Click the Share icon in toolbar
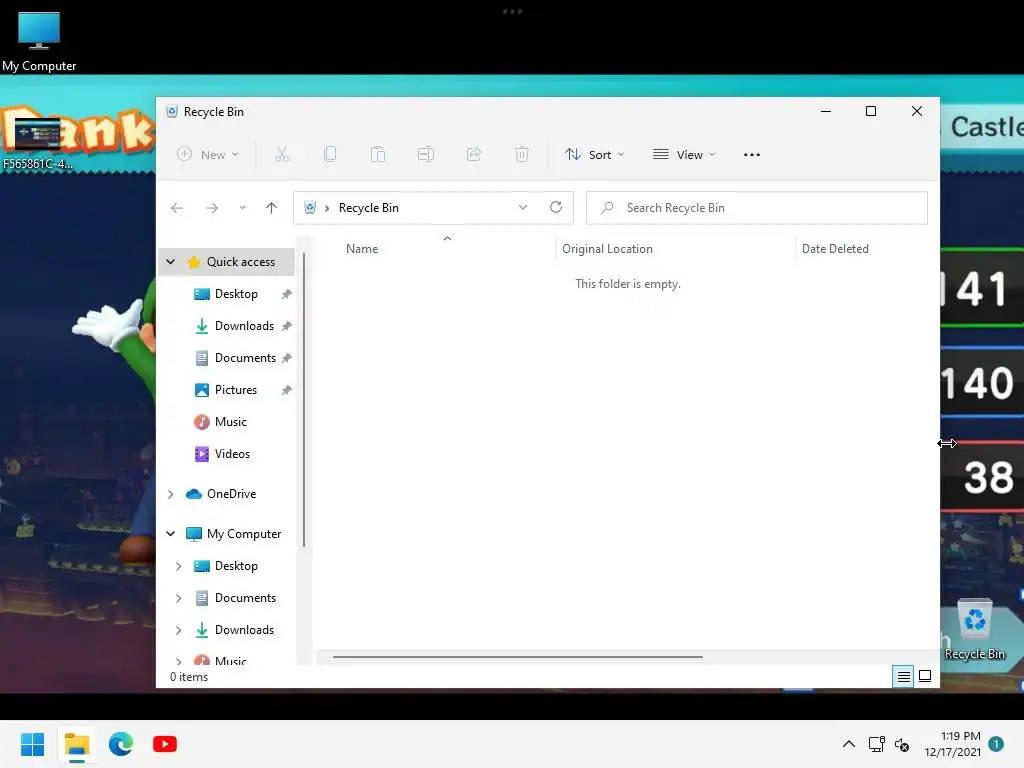 click(473, 155)
